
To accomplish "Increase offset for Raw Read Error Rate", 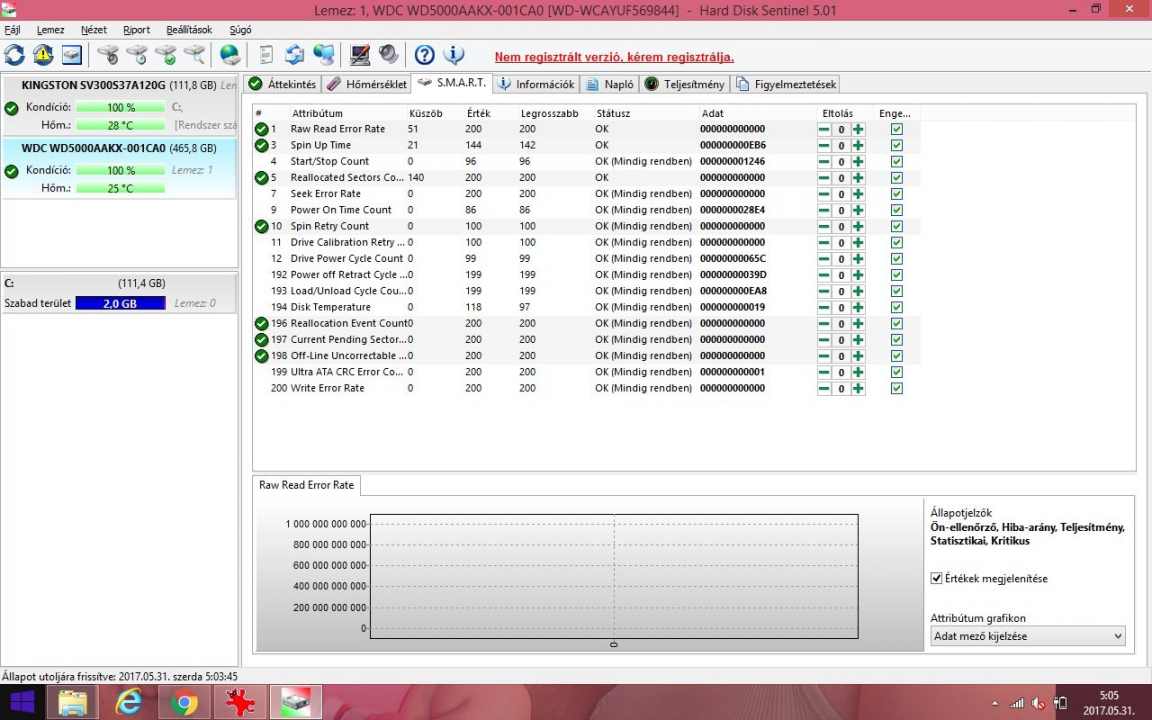I will (x=857, y=129).
